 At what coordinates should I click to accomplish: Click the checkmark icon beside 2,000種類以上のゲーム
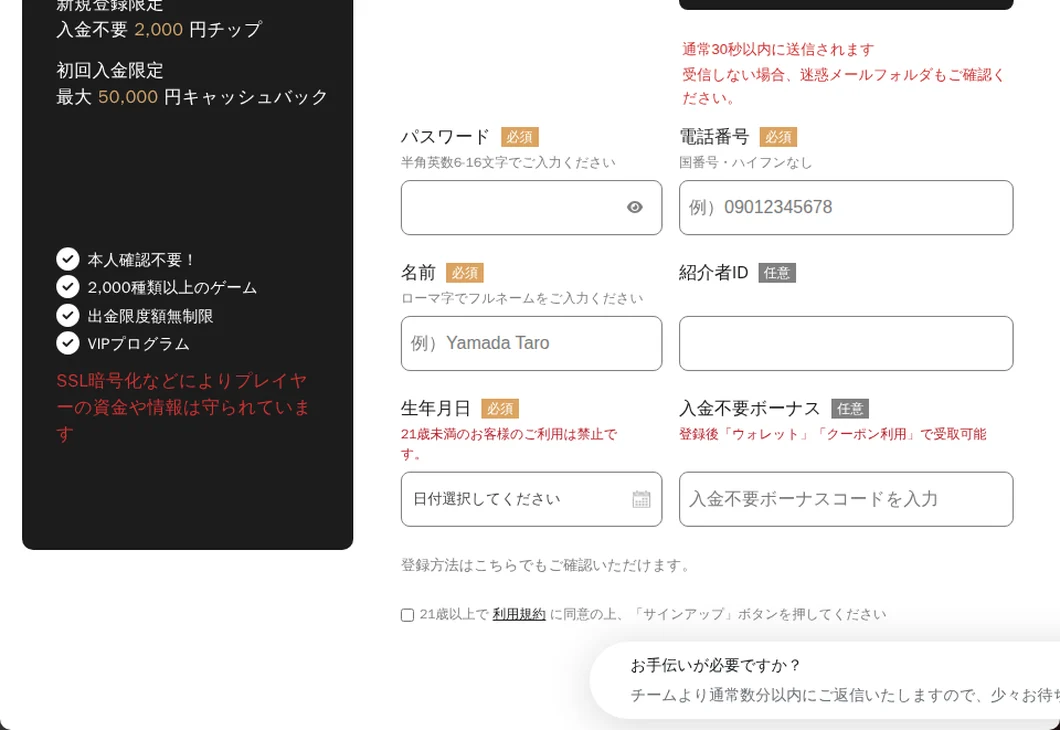click(68, 287)
